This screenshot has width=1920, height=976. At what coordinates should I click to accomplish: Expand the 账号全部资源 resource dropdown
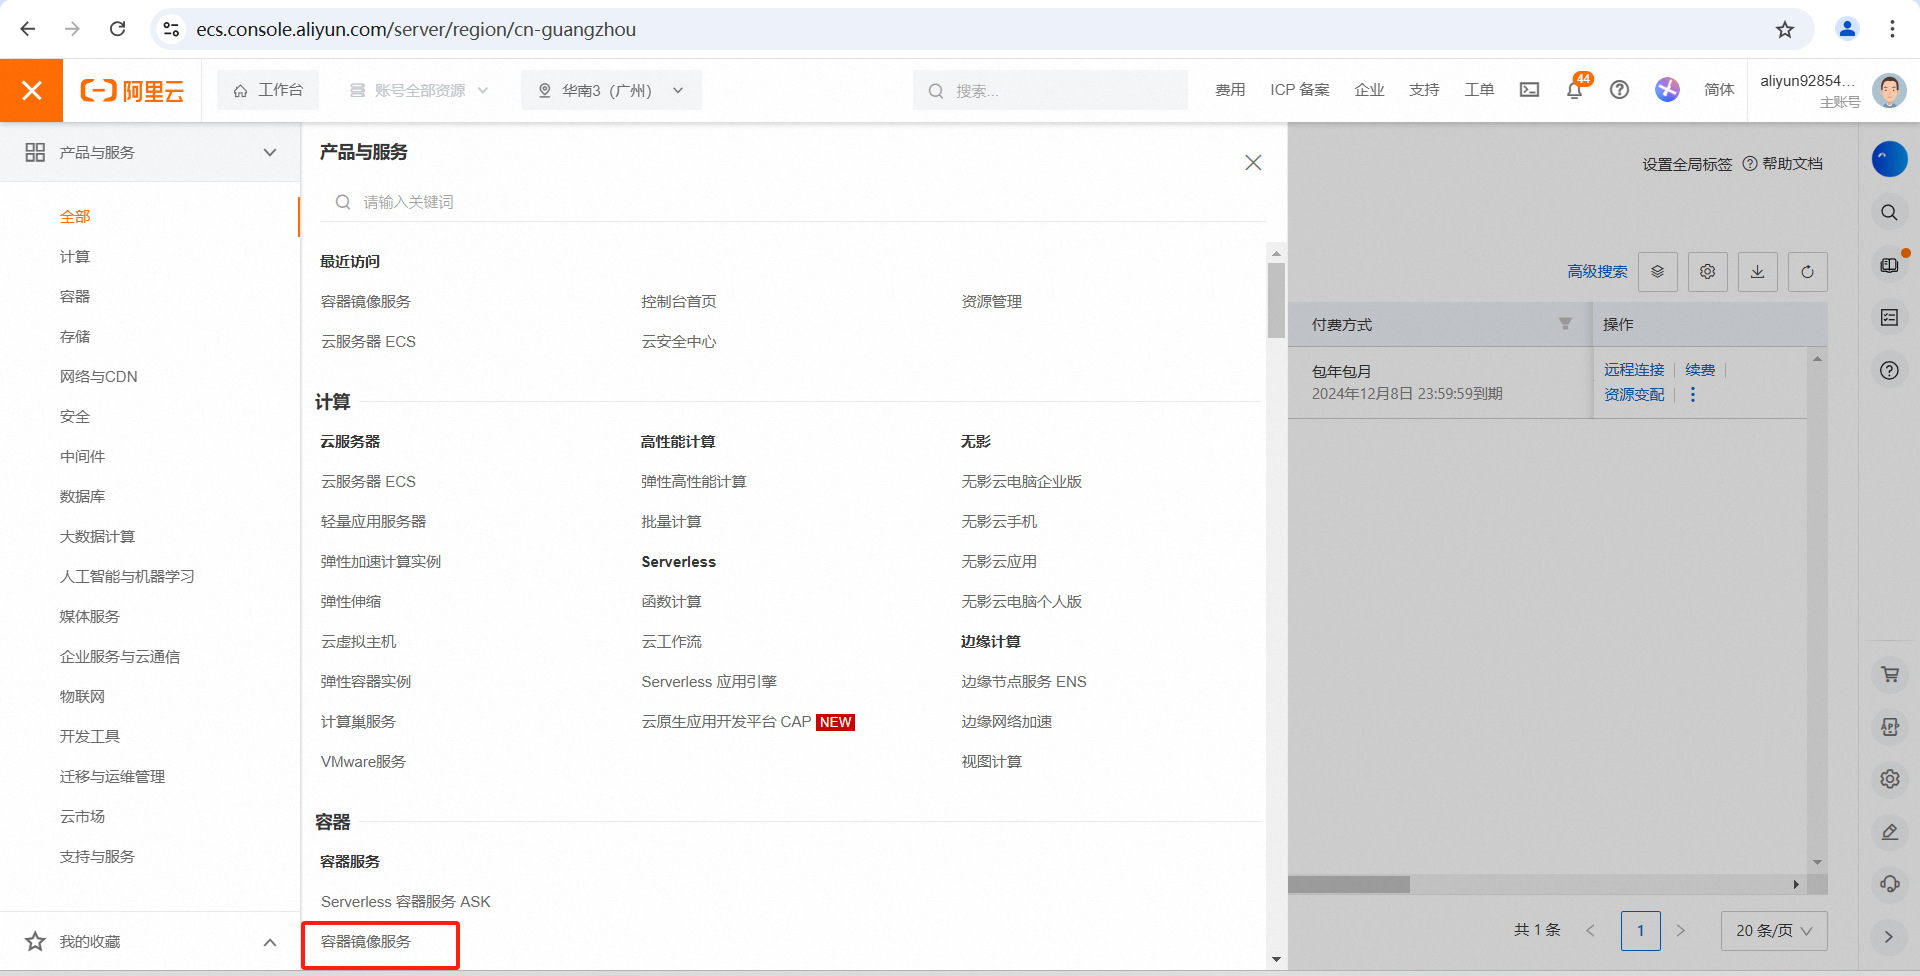click(x=419, y=90)
